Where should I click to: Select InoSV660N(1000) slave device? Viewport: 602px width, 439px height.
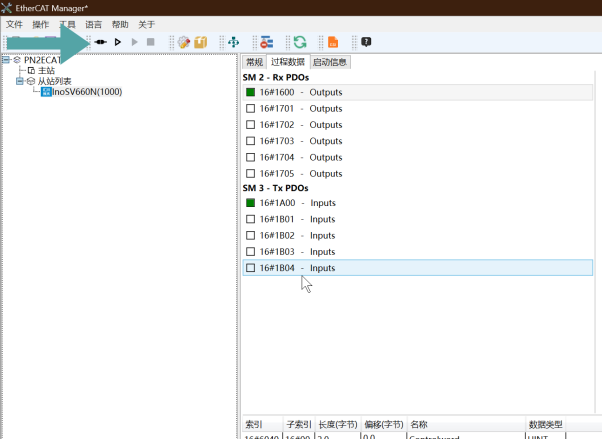(87, 92)
